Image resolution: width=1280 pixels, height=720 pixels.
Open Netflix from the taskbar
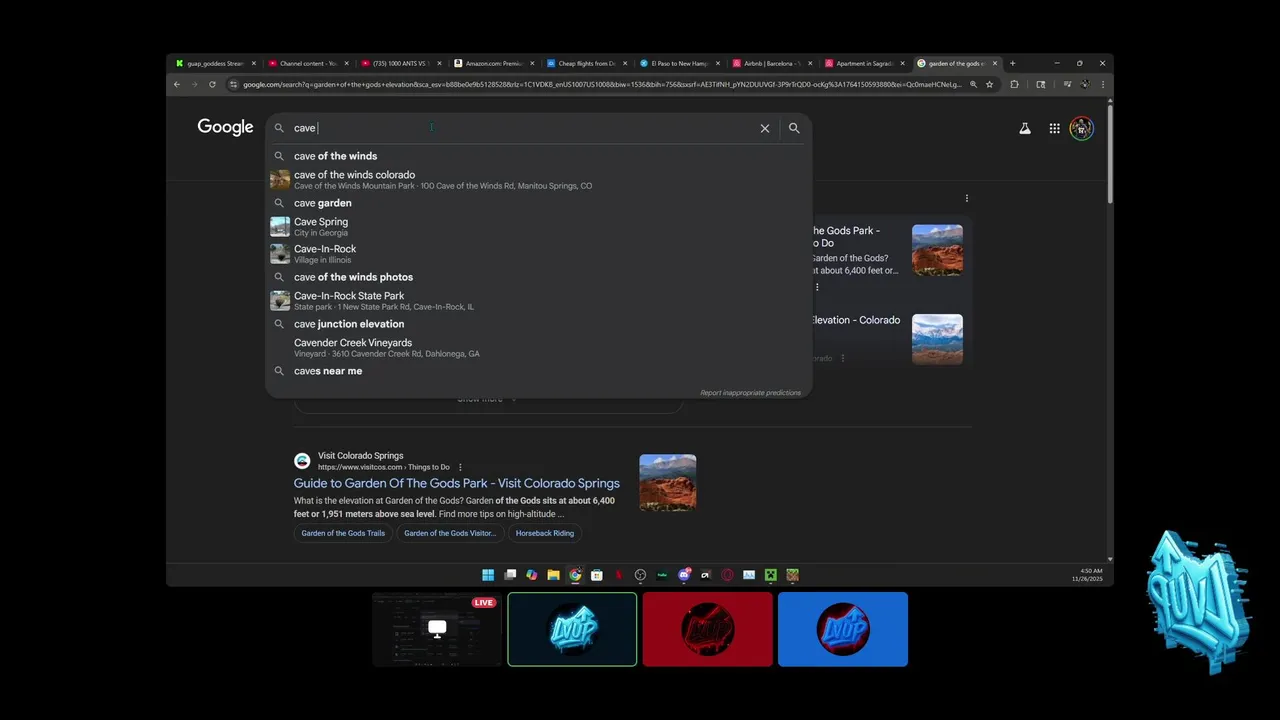pyautogui.click(x=618, y=575)
